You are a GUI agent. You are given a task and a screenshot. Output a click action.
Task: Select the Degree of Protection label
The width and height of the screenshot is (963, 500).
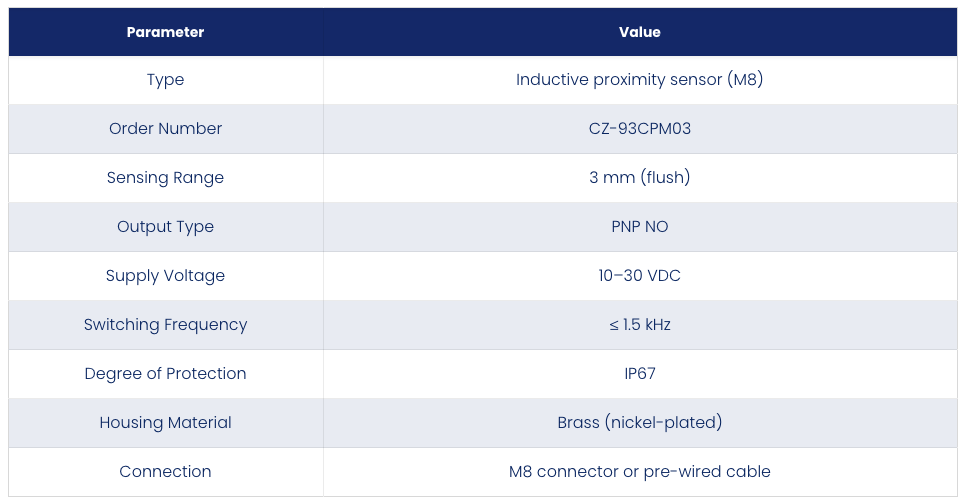pos(165,373)
